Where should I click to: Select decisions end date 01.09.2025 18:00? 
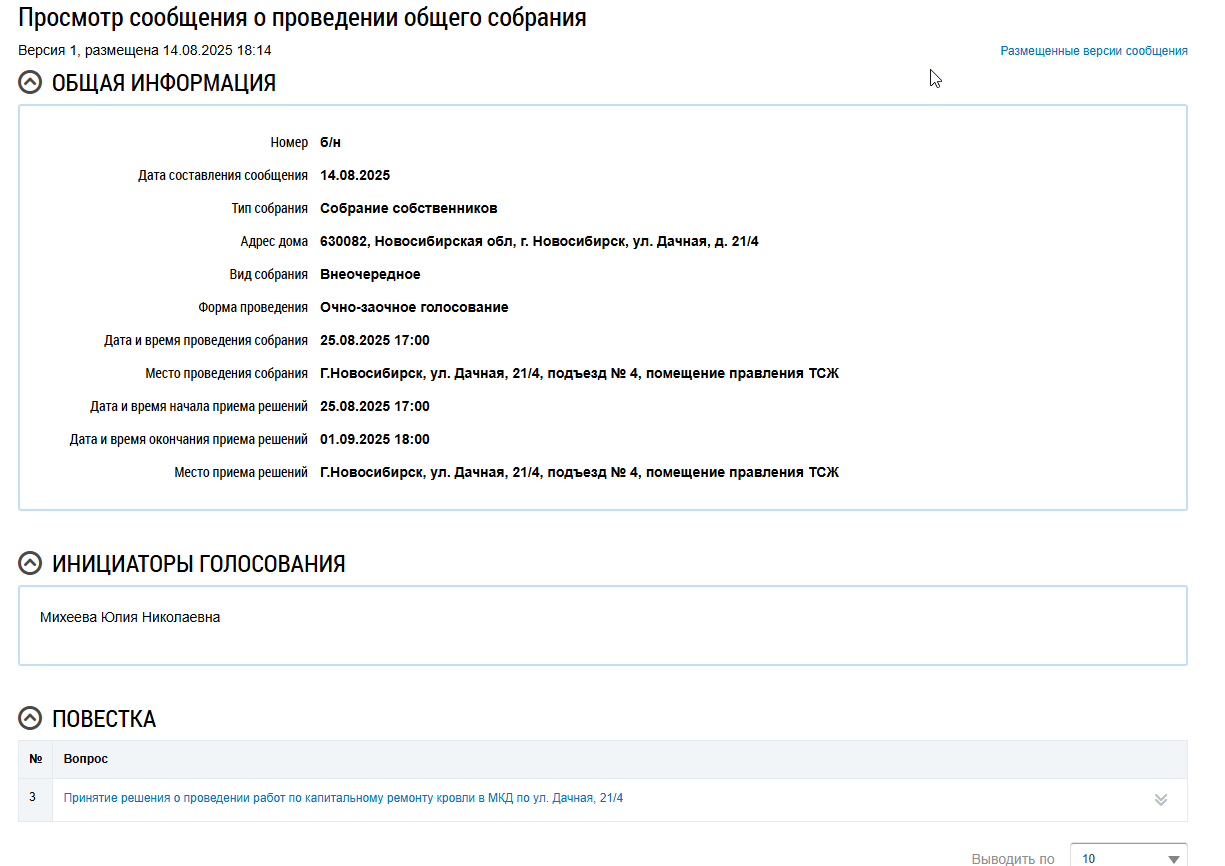[x=375, y=440]
